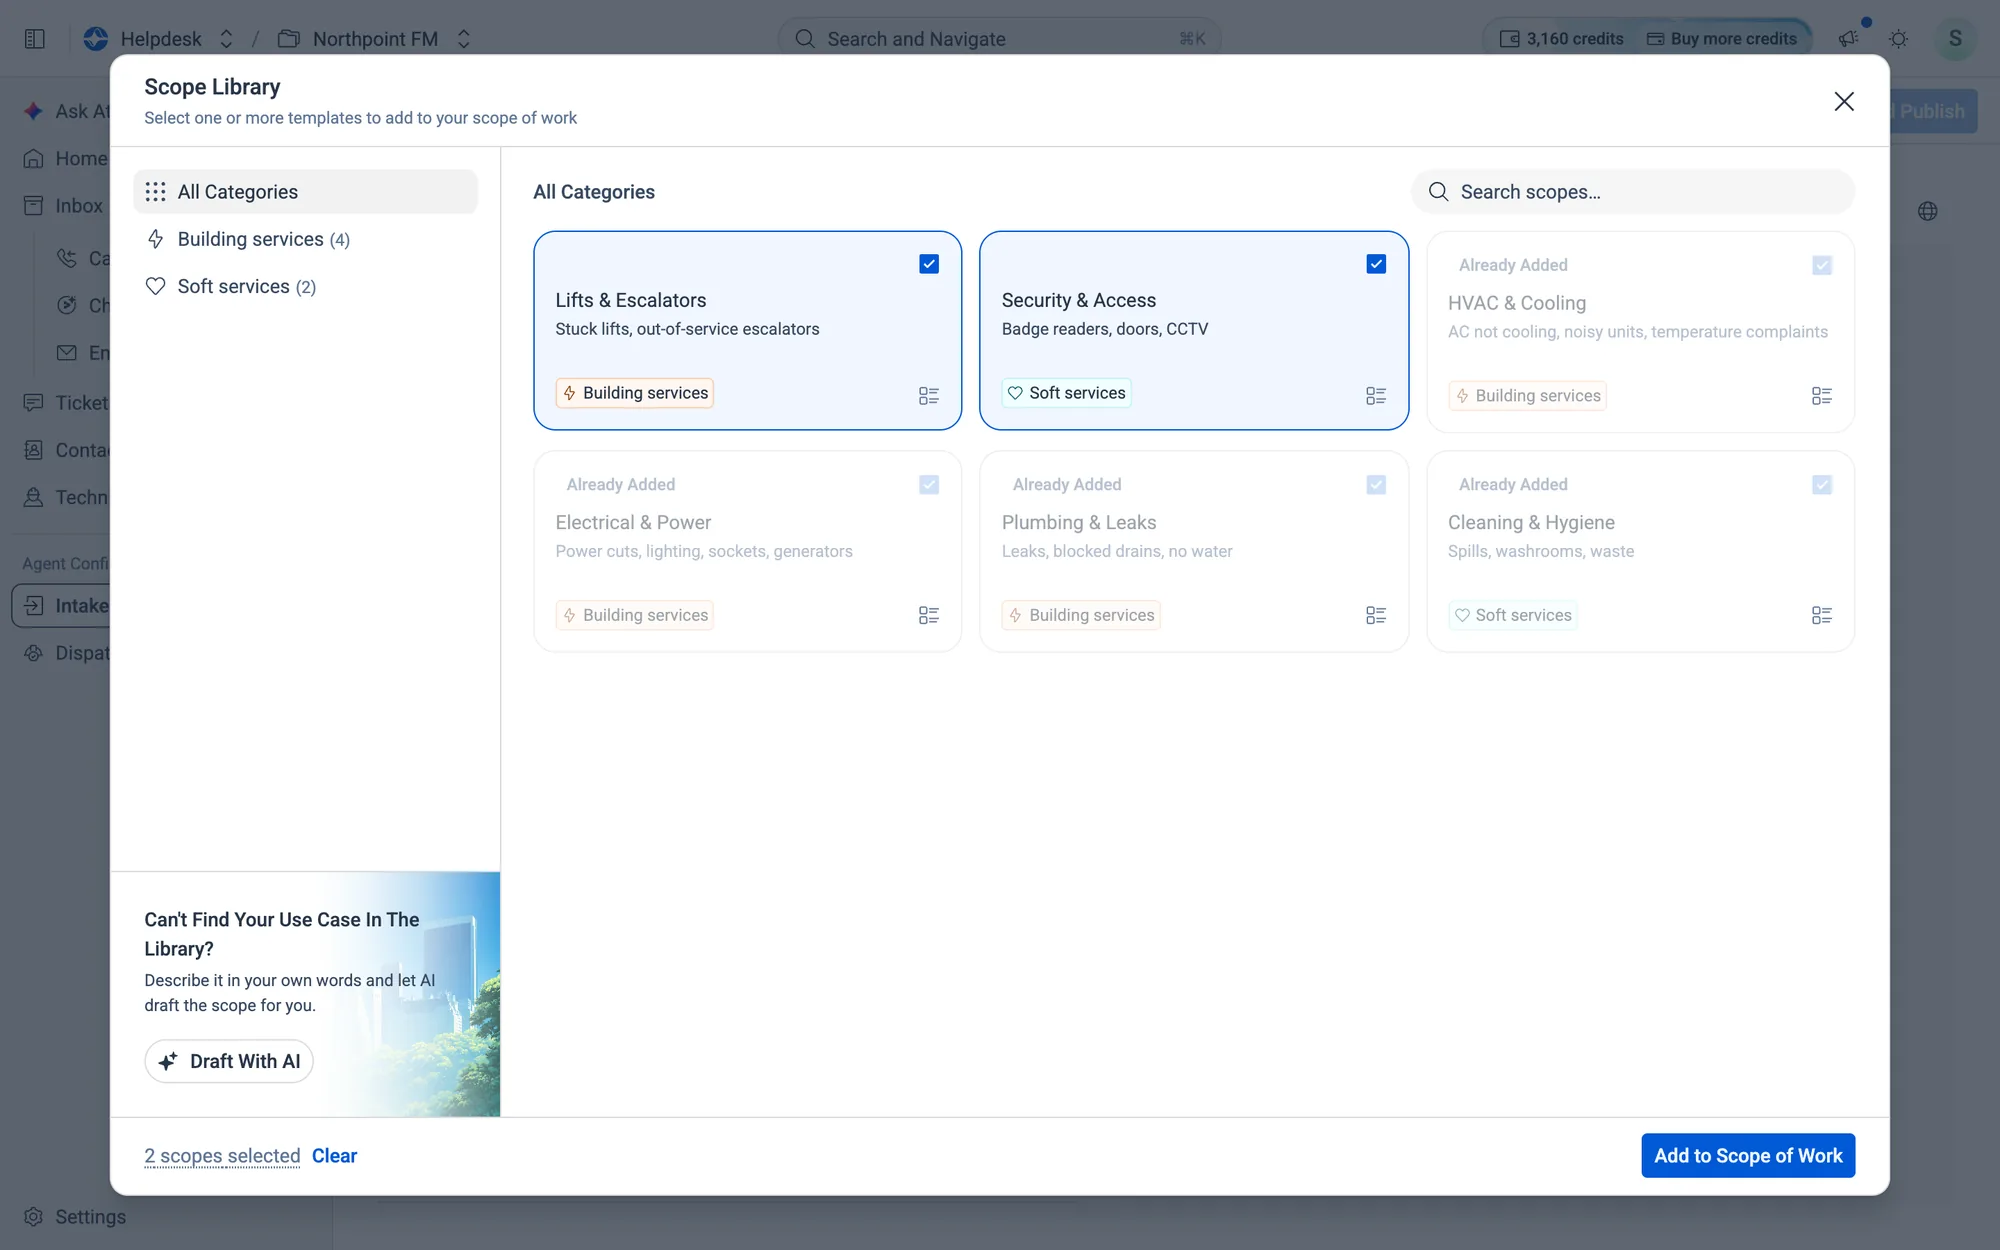Viewport: 2000px width, 1250px height.
Task: Click the Inbox icon in sidebar
Action: pyautogui.click(x=33, y=205)
